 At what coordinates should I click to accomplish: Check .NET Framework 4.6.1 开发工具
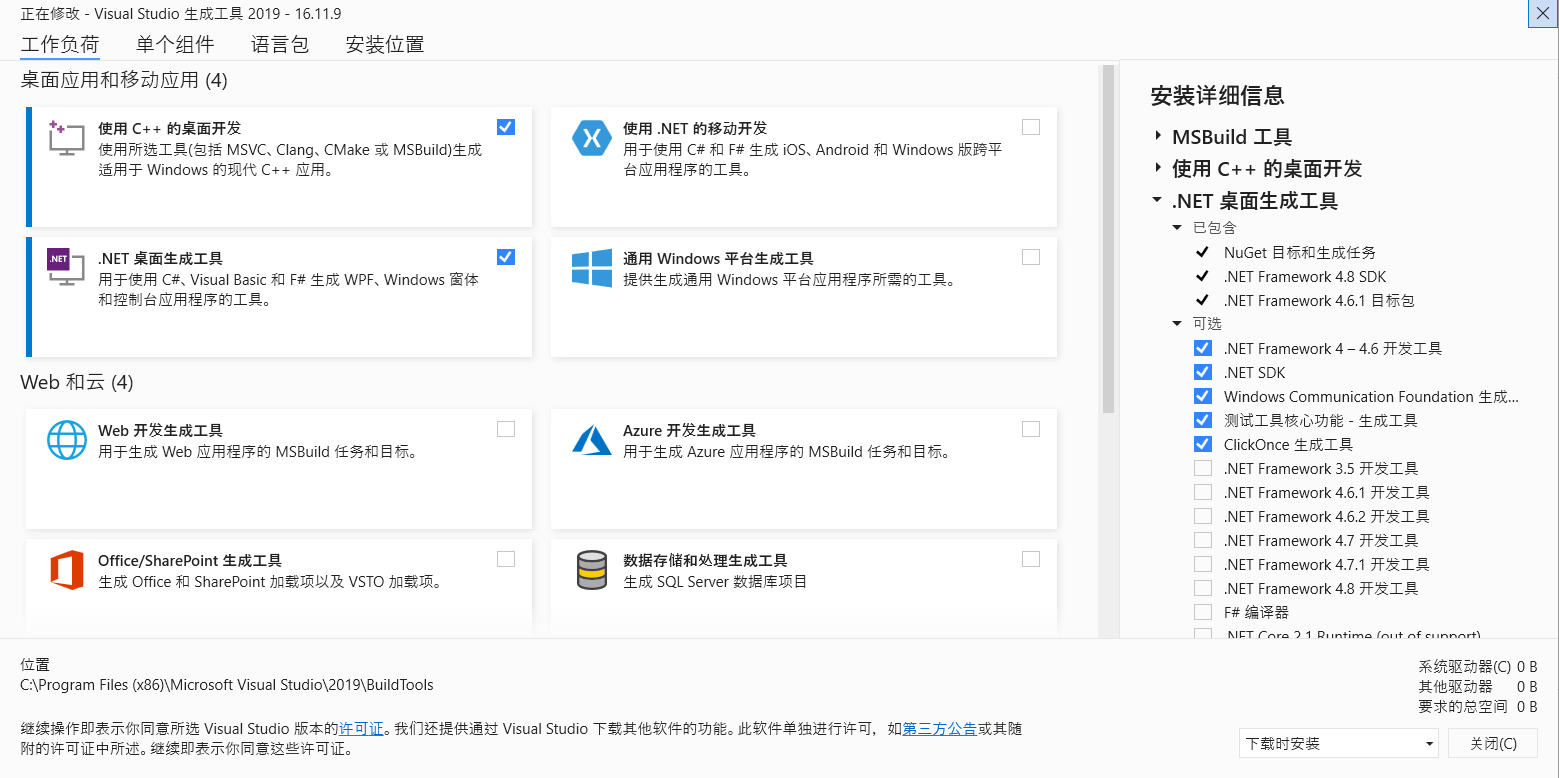tap(1203, 492)
